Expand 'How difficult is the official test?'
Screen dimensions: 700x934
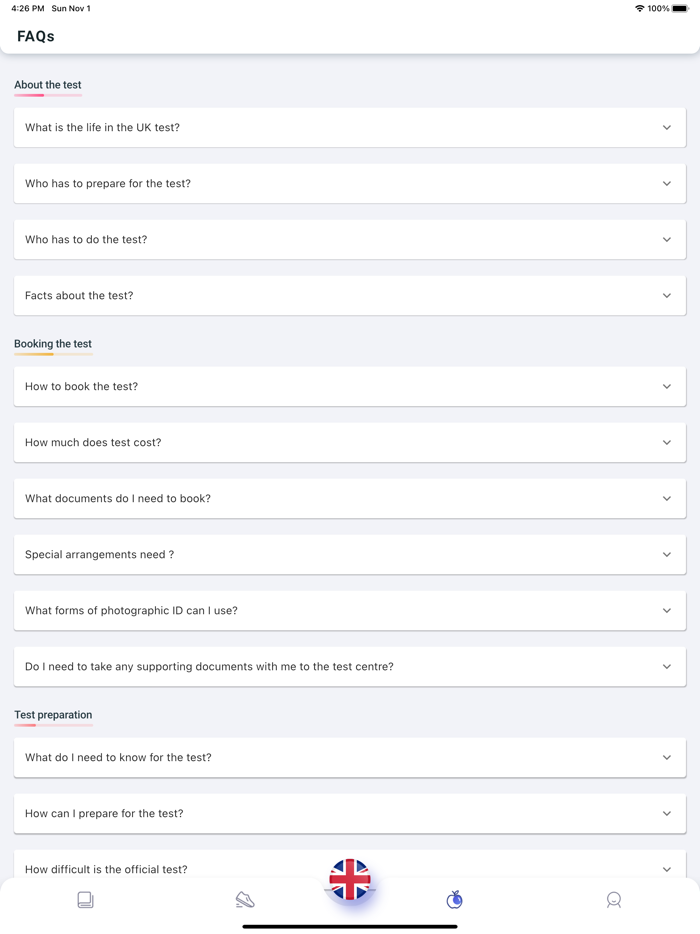point(349,869)
